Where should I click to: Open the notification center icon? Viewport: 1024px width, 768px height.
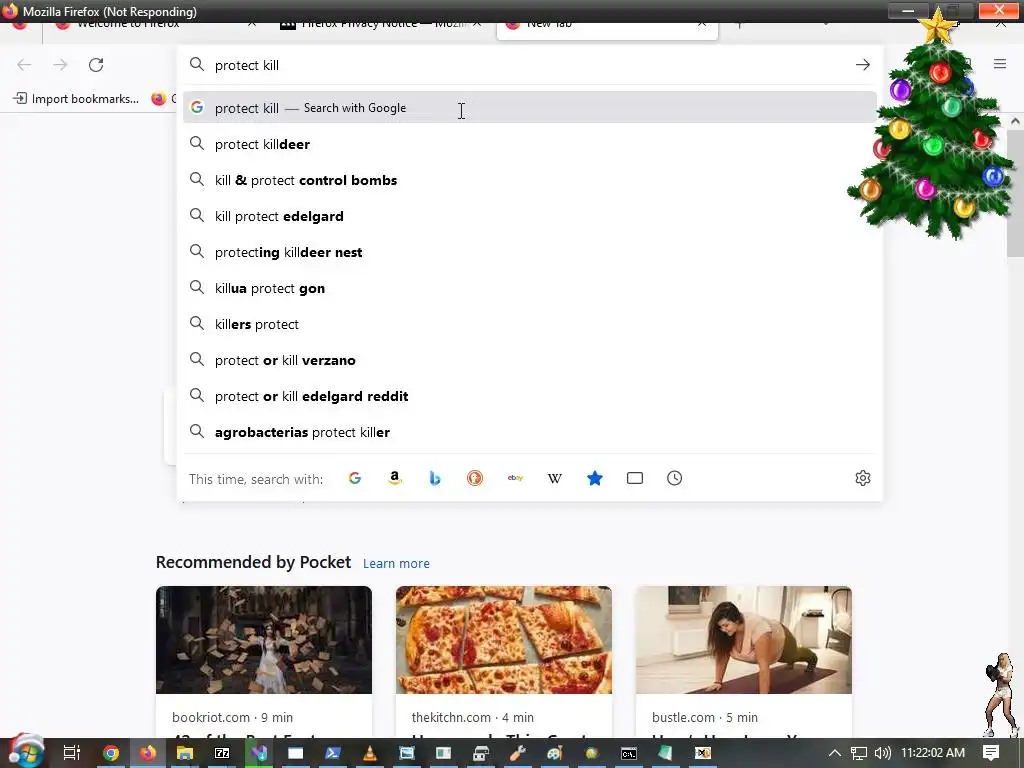point(991,753)
